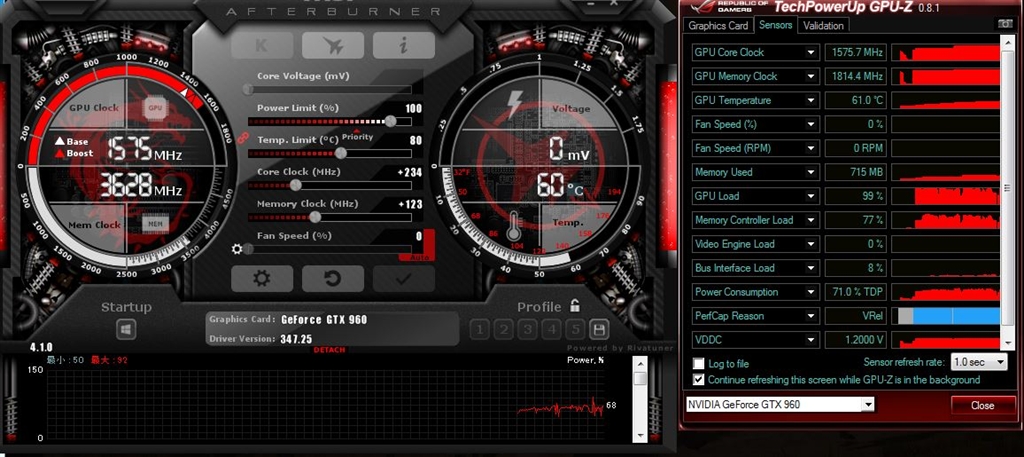Select profile slot 4
1024x457 pixels.
click(x=552, y=330)
